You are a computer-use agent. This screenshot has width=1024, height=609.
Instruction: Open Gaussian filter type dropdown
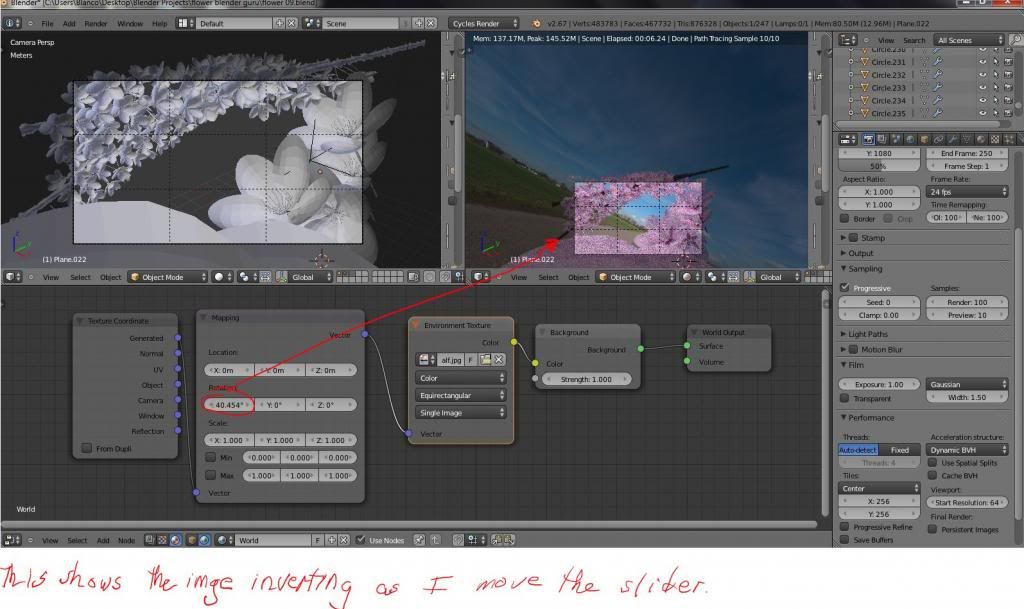[x=967, y=384]
